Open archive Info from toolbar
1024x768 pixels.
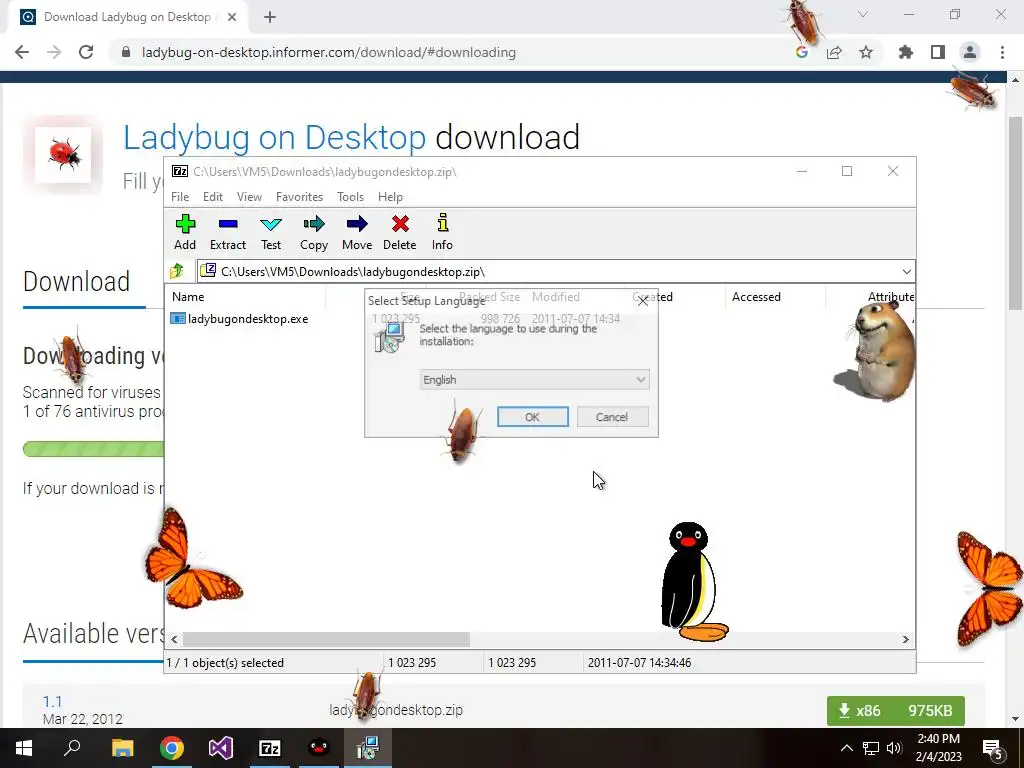click(x=442, y=232)
